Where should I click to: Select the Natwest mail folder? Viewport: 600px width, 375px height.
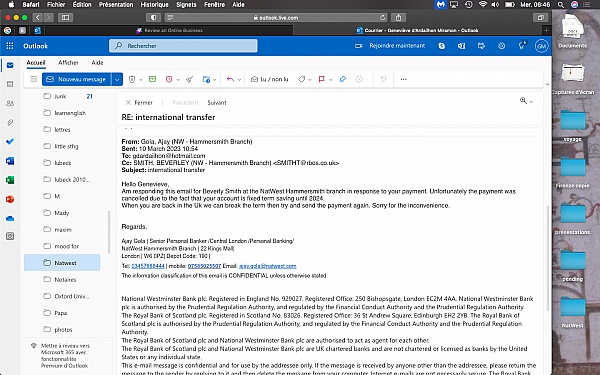pyautogui.click(x=62, y=263)
